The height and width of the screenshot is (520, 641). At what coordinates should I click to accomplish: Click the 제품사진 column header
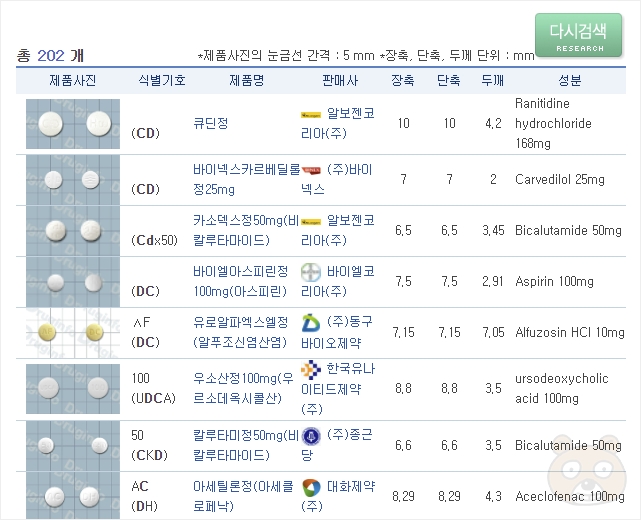[x=73, y=80]
